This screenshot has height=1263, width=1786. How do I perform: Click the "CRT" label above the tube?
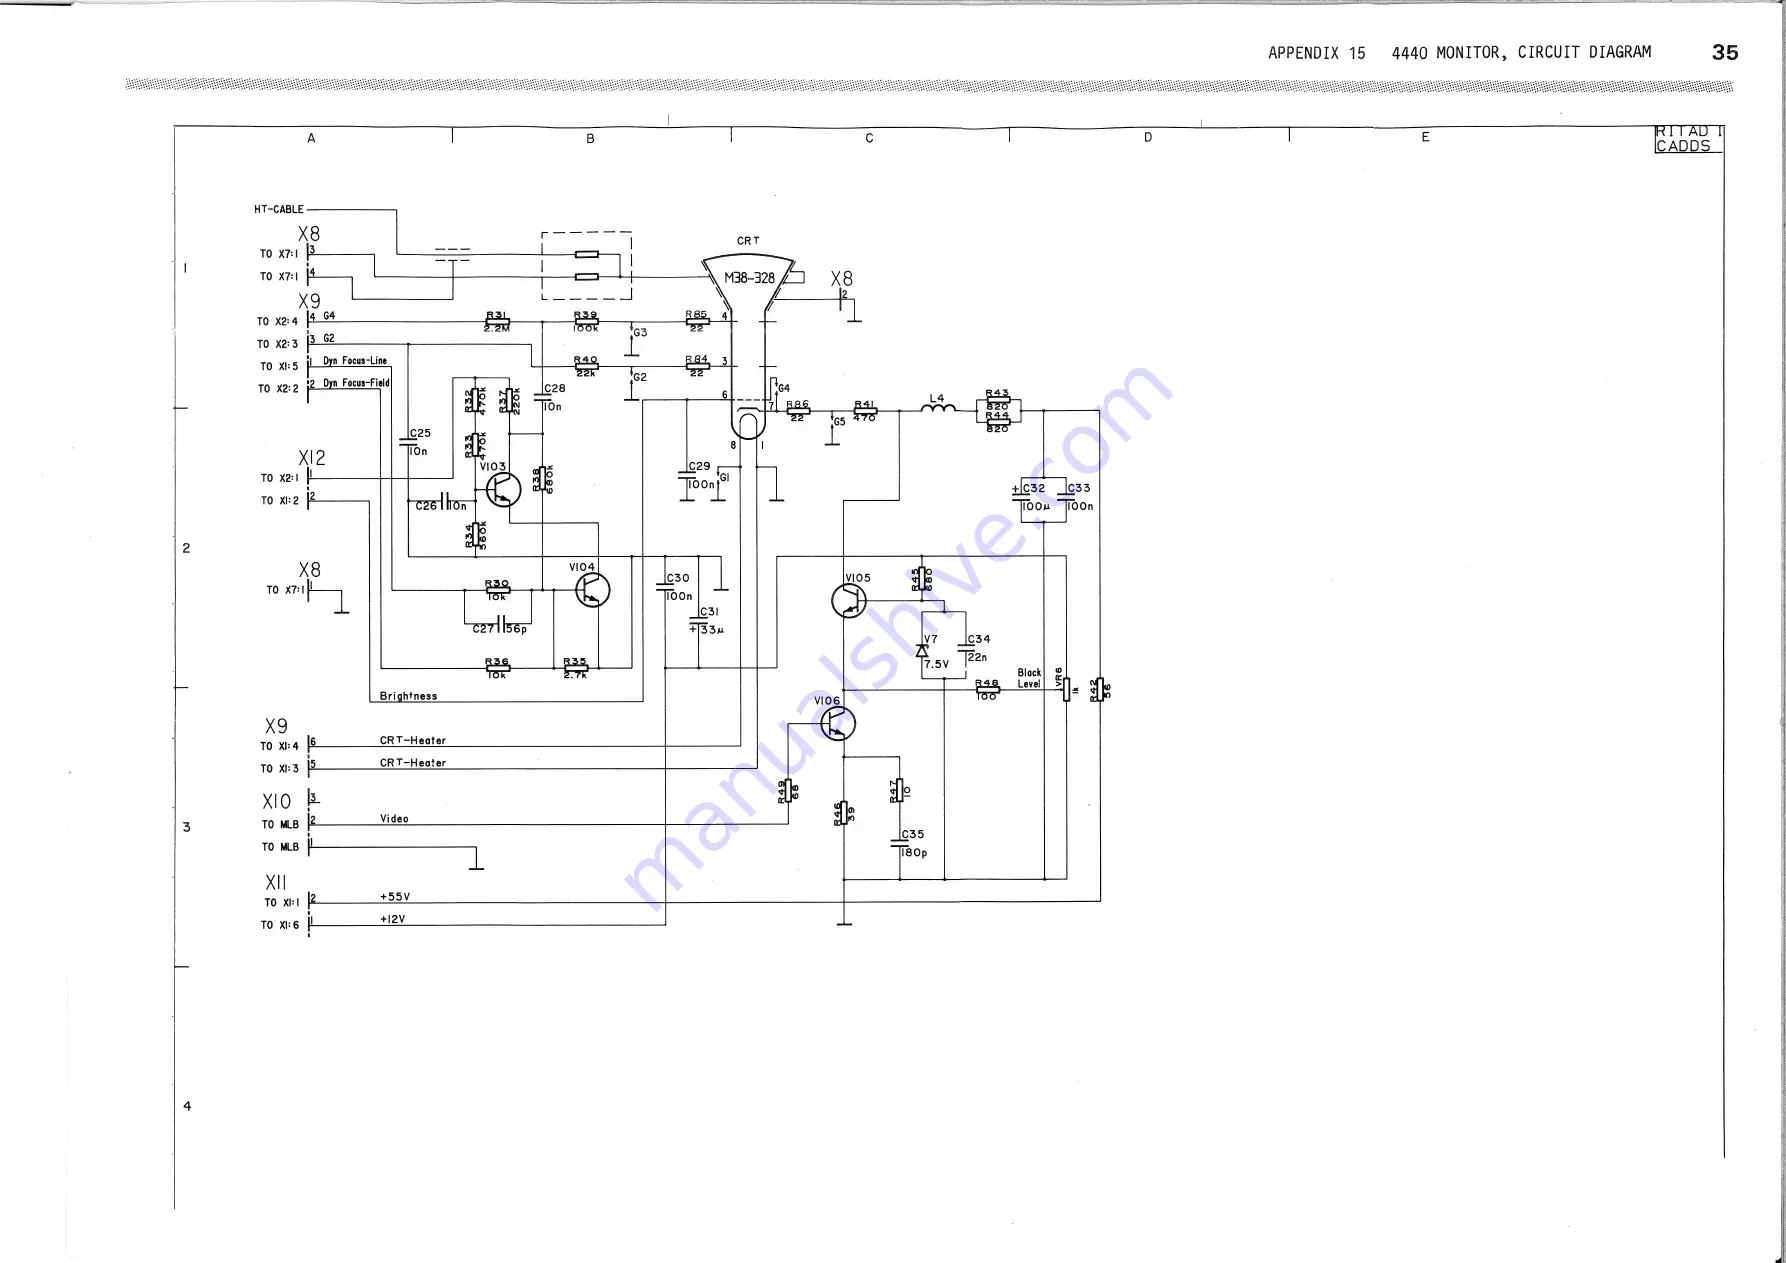tap(748, 241)
